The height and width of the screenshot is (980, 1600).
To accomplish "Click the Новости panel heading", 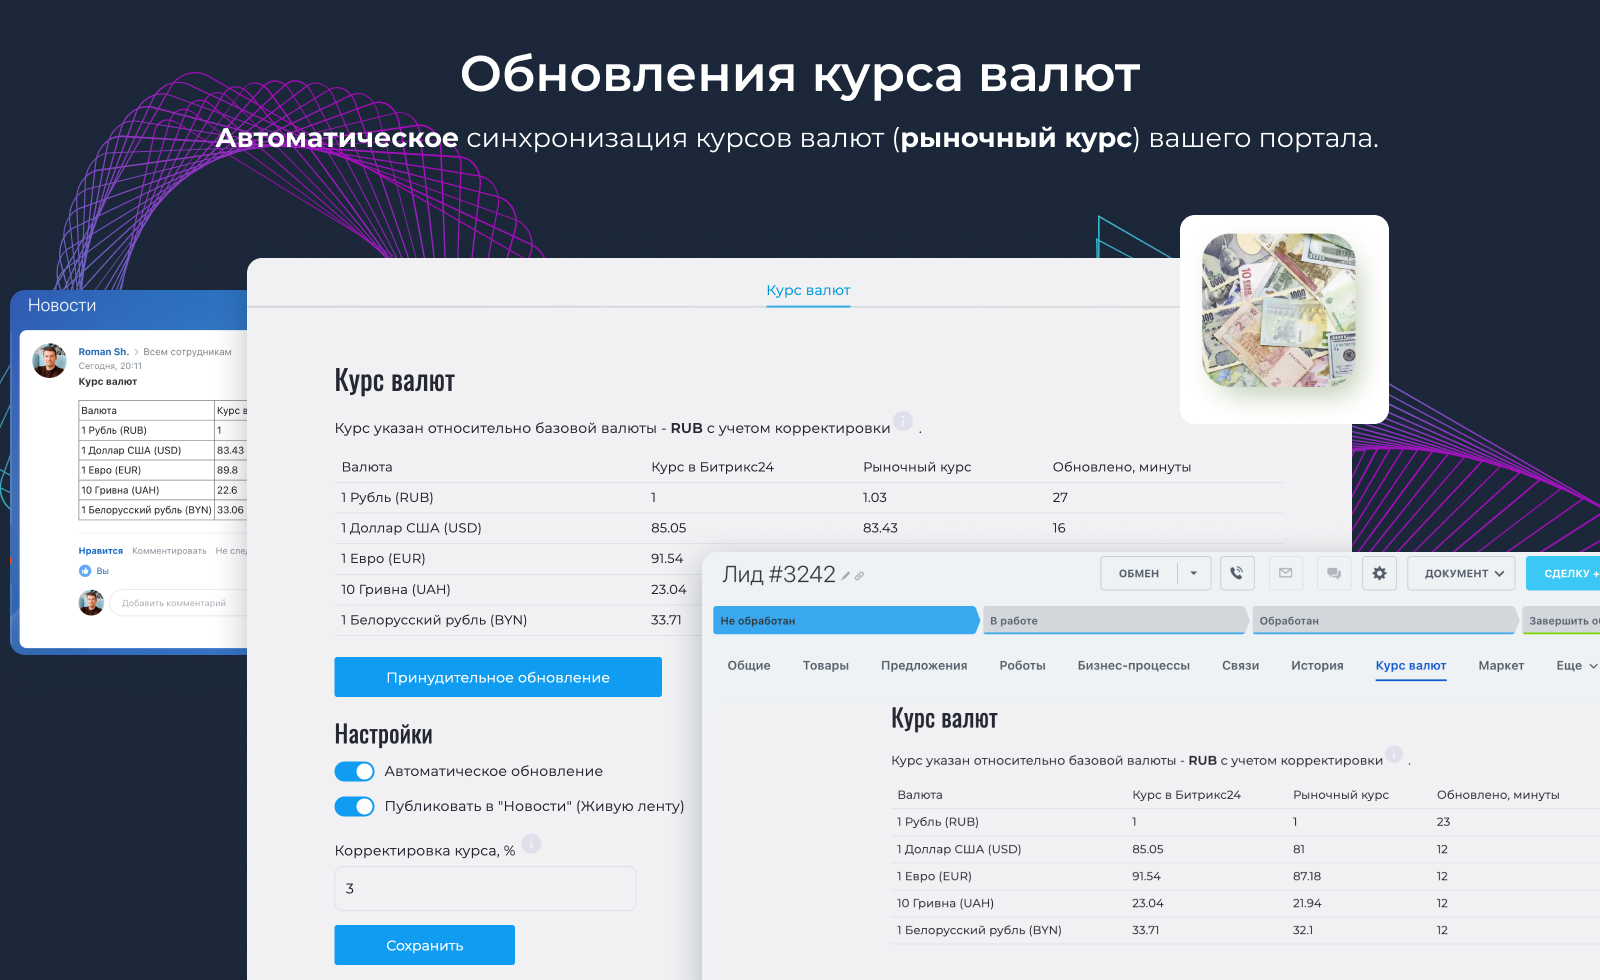I will [x=62, y=305].
